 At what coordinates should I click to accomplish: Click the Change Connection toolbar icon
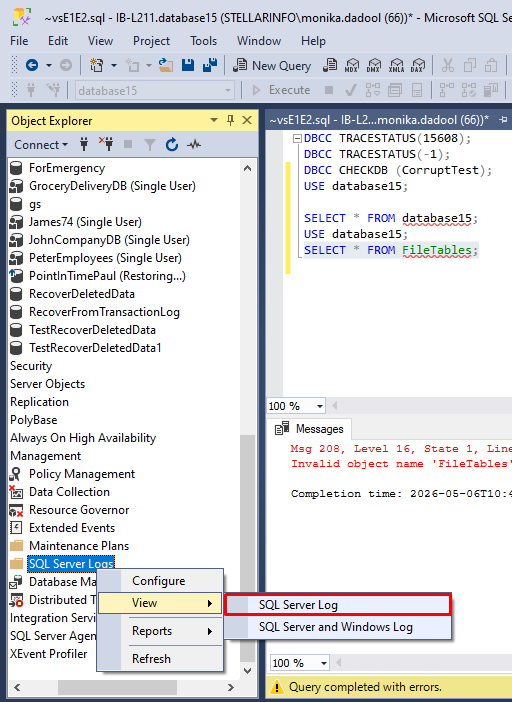pos(53,90)
